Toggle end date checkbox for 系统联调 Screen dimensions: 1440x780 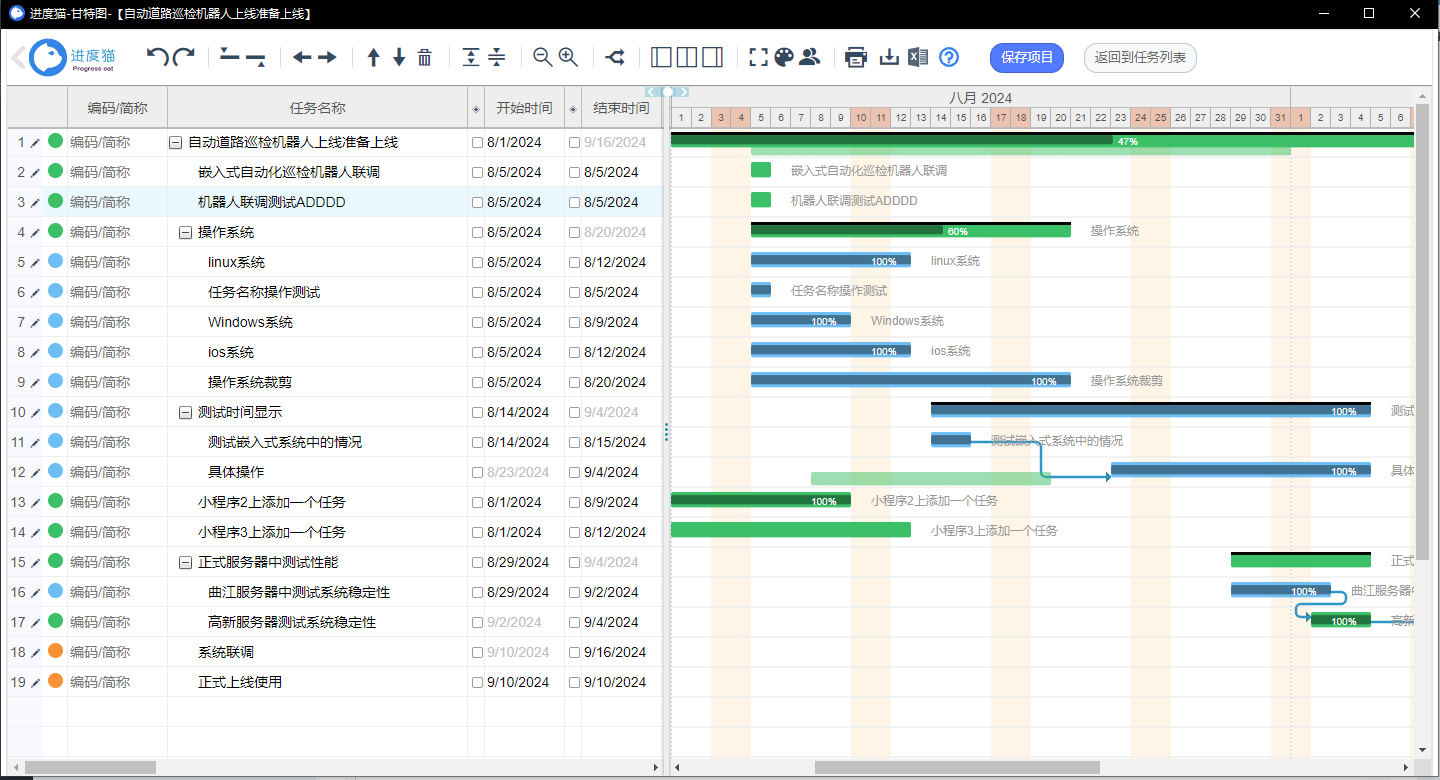pyautogui.click(x=574, y=652)
